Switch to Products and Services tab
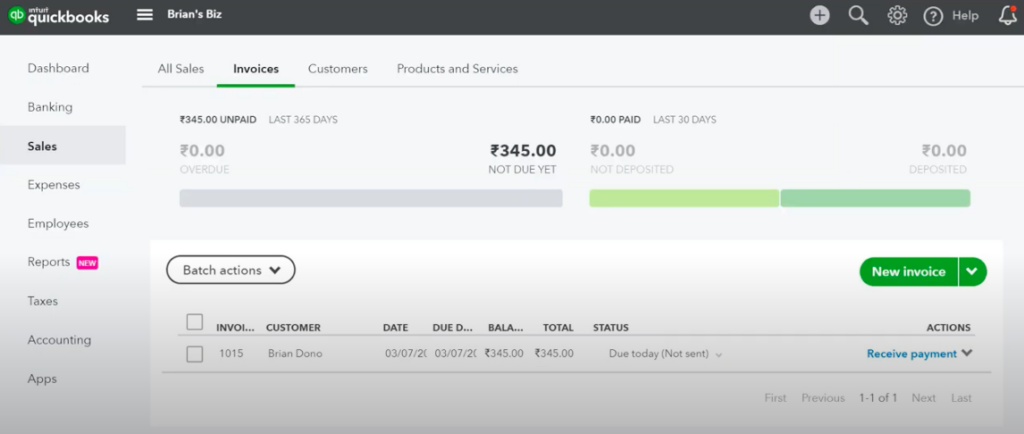Viewport: 1024px width, 434px height. pyautogui.click(x=457, y=69)
